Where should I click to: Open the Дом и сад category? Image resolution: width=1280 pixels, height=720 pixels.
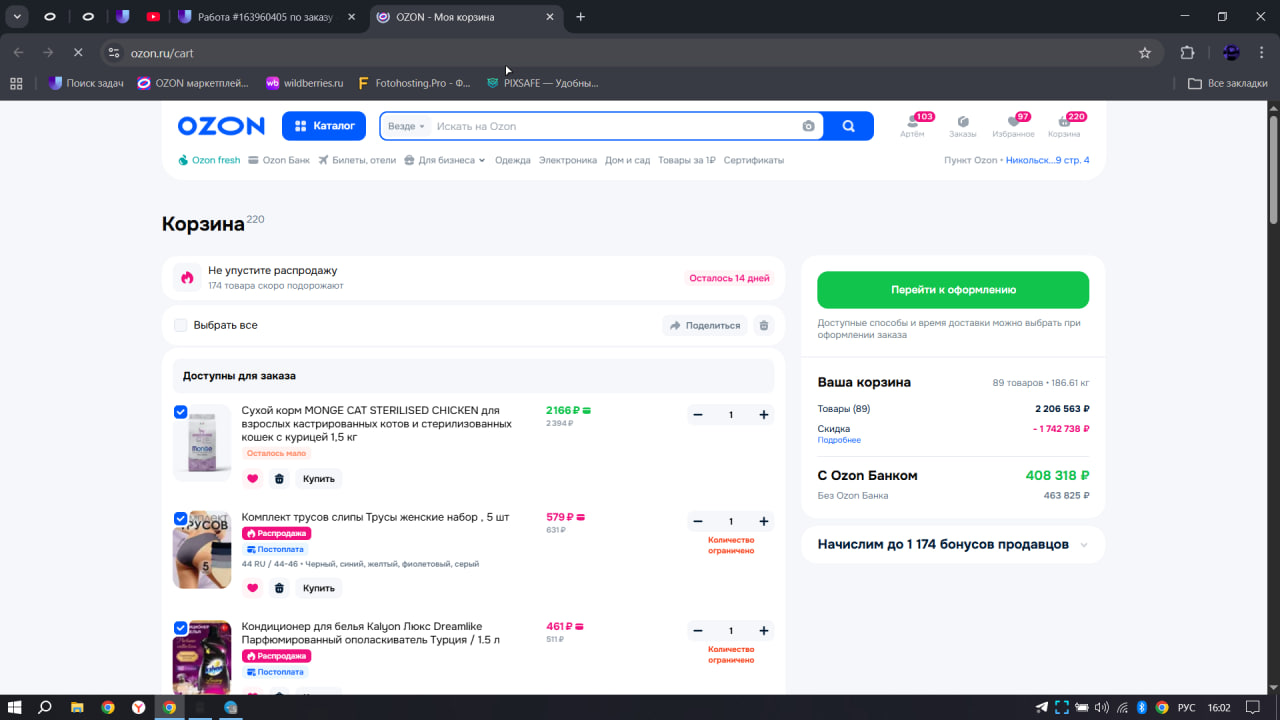tap(628, 160)
